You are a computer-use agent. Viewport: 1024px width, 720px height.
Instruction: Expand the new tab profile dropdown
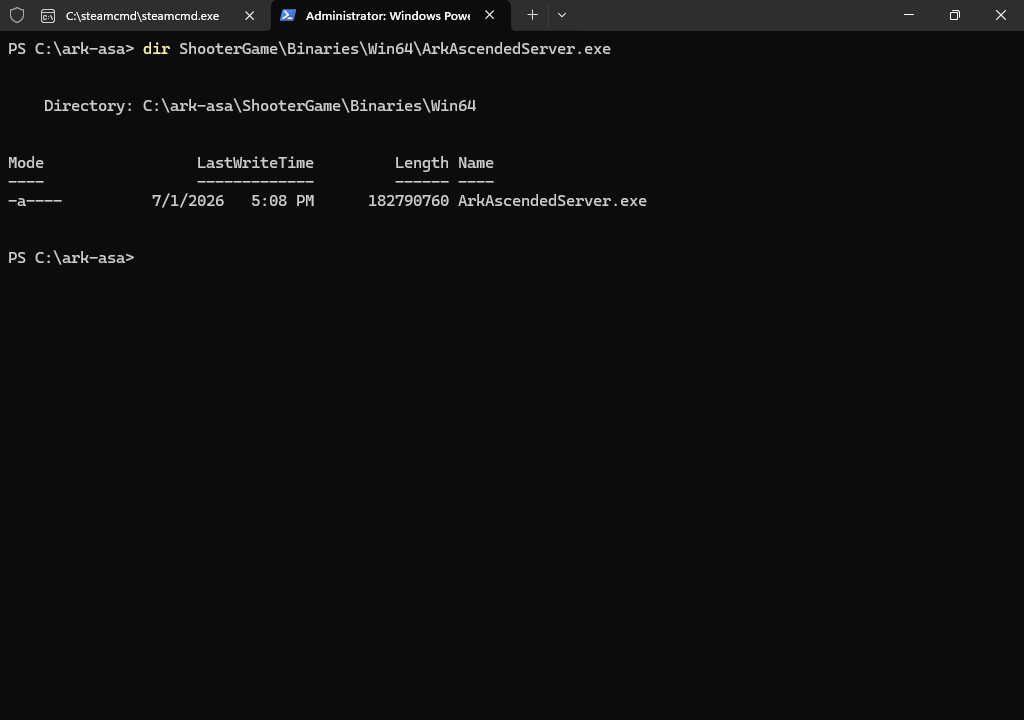click(562, 15)
